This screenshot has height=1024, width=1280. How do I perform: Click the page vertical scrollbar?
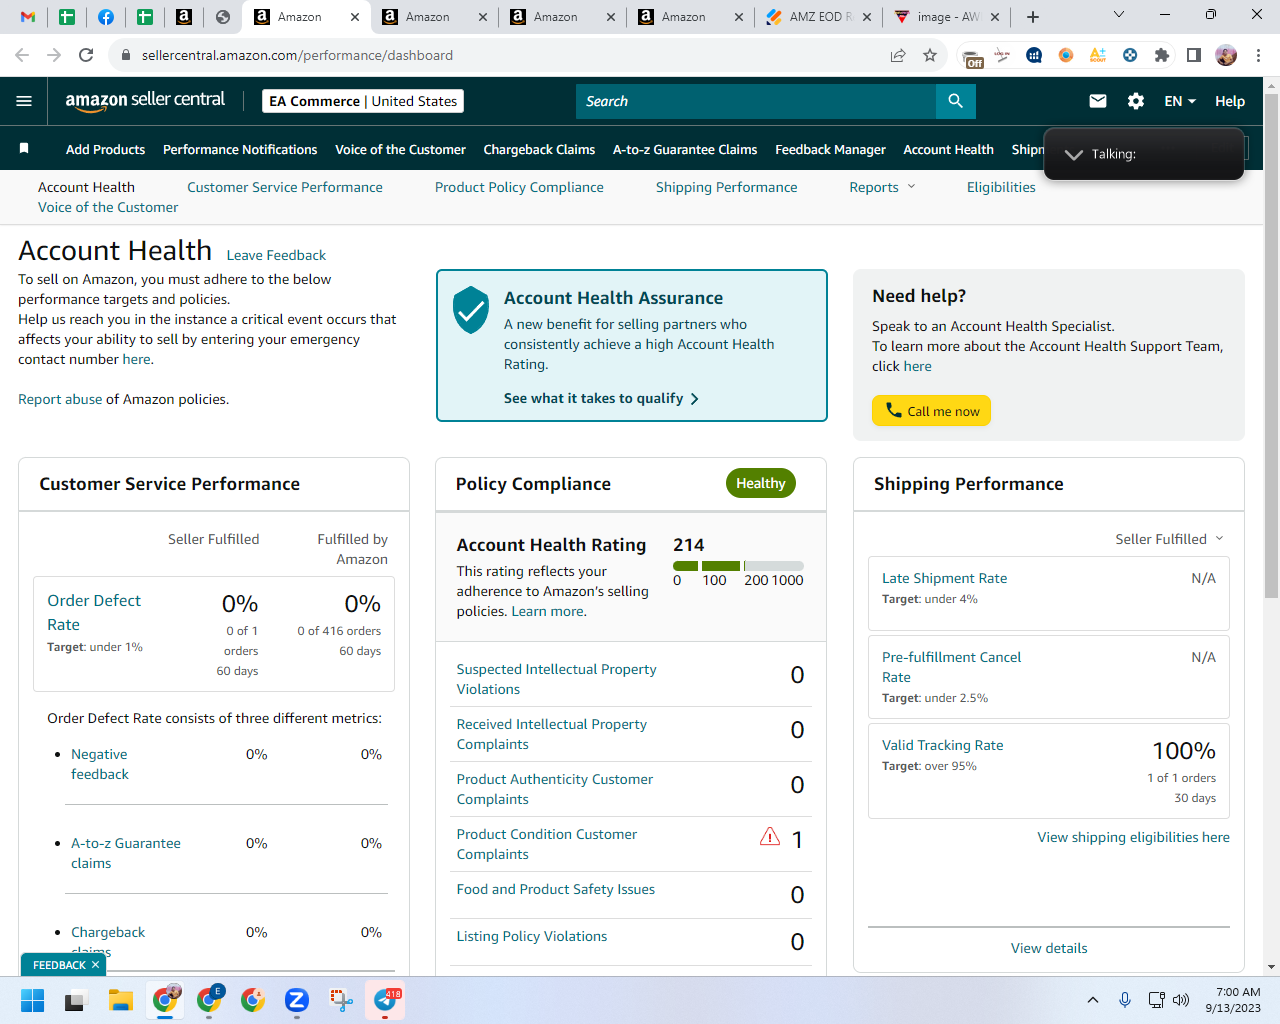[1271, 346]
